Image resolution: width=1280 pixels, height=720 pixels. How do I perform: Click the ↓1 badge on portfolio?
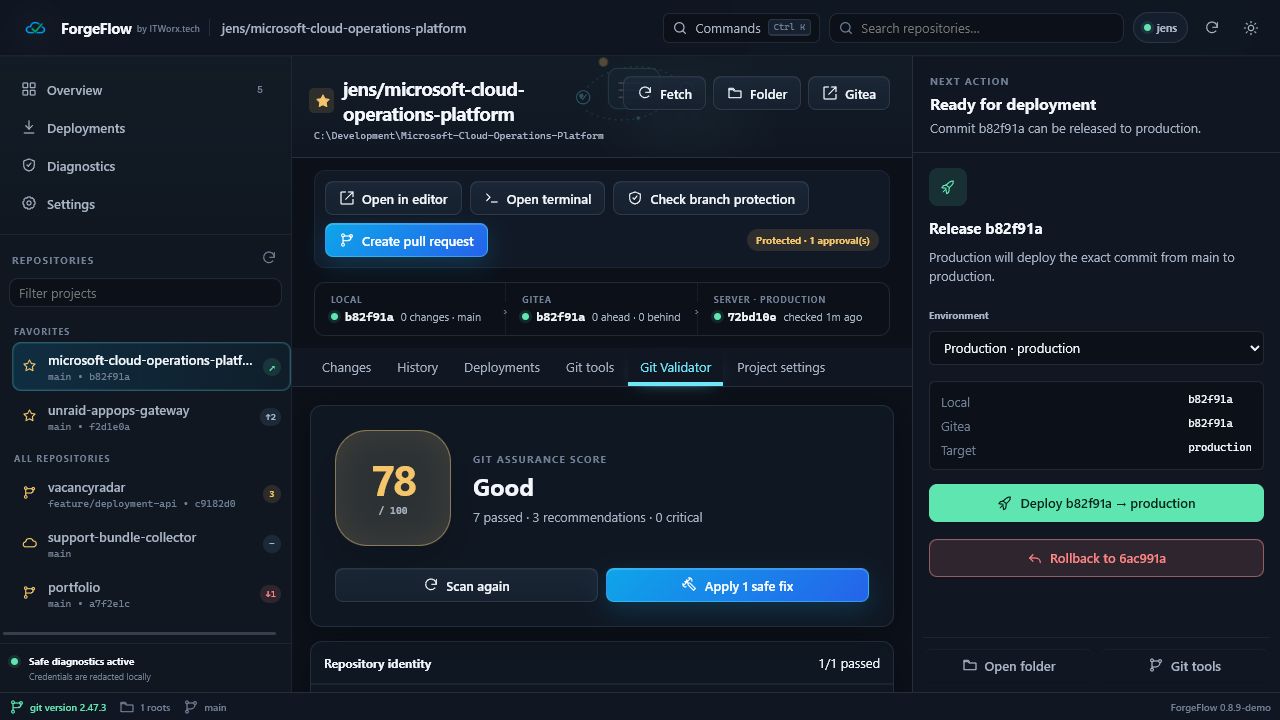(x=271, y=593)
